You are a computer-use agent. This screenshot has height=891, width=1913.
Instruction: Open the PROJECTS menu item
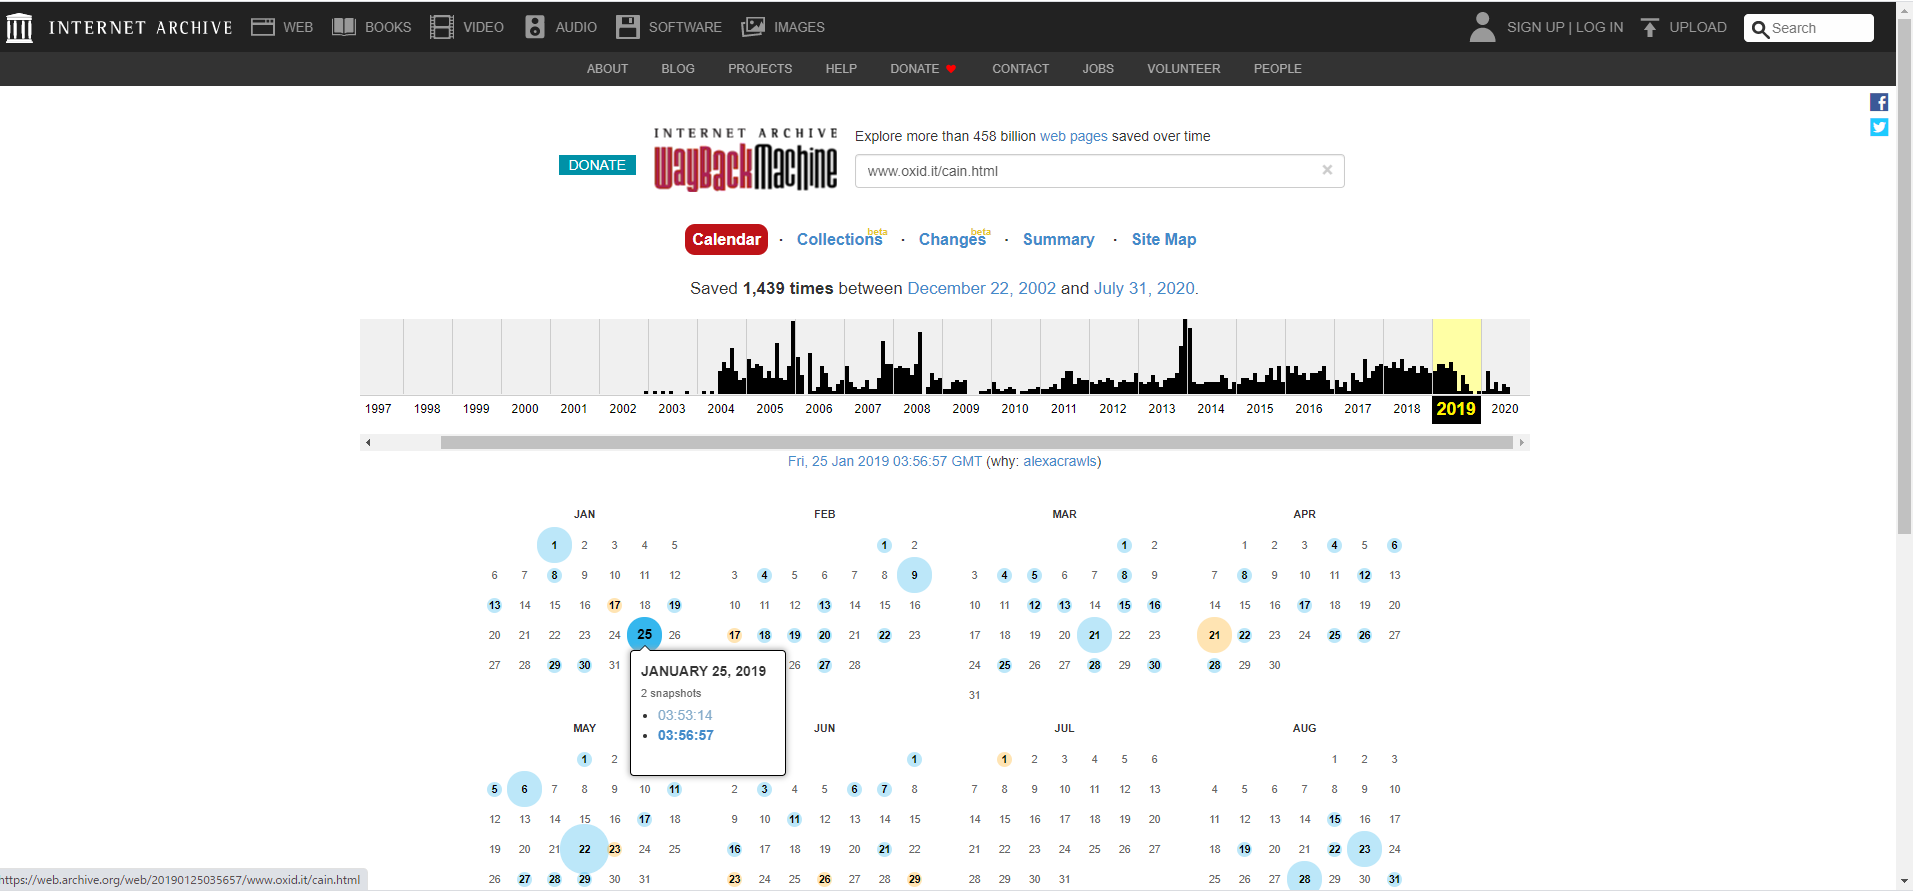[760, 69]
